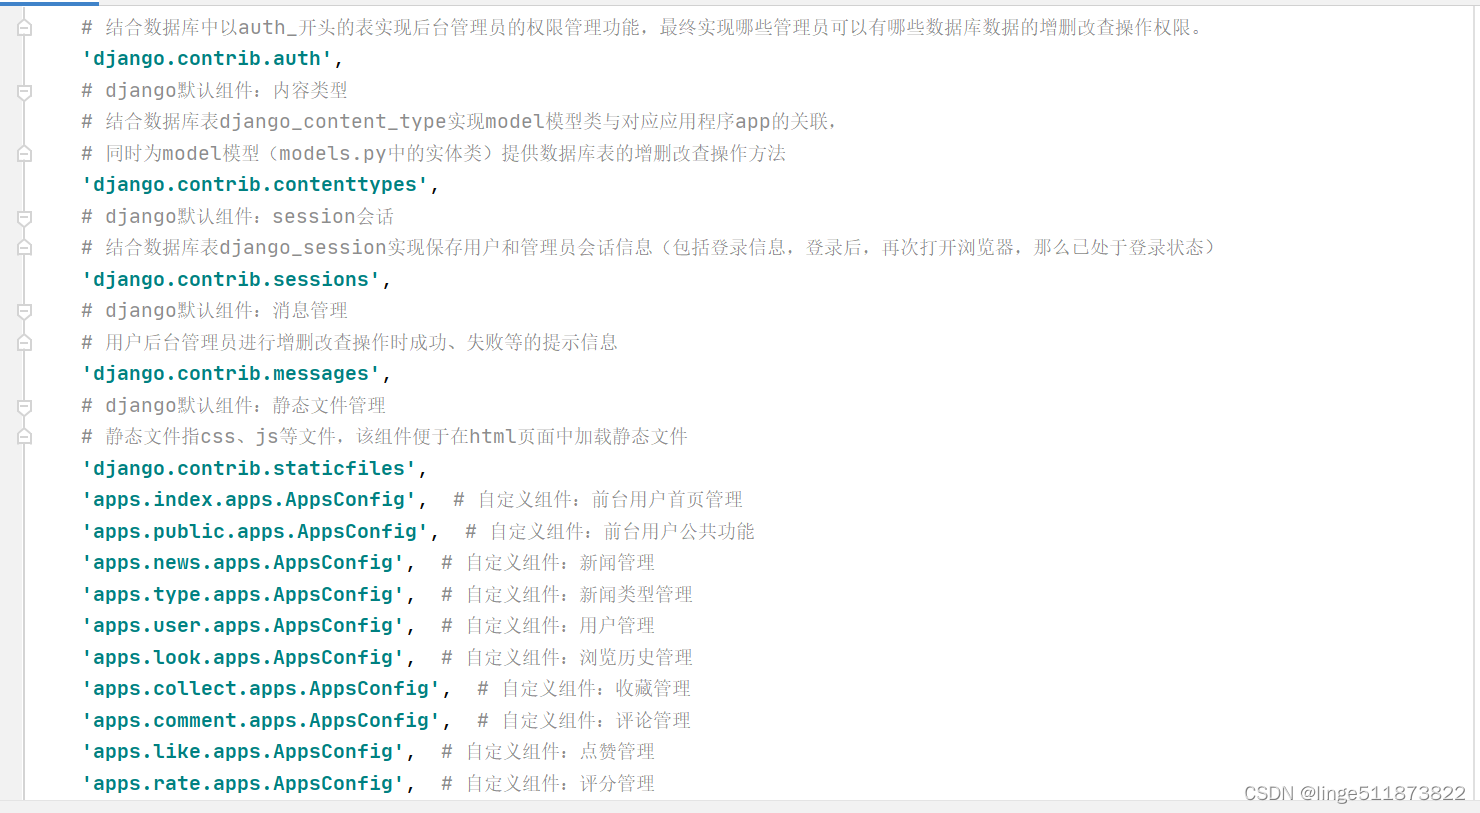Toggle fold marker beside django_session comment line

click(x=24, y=248)
